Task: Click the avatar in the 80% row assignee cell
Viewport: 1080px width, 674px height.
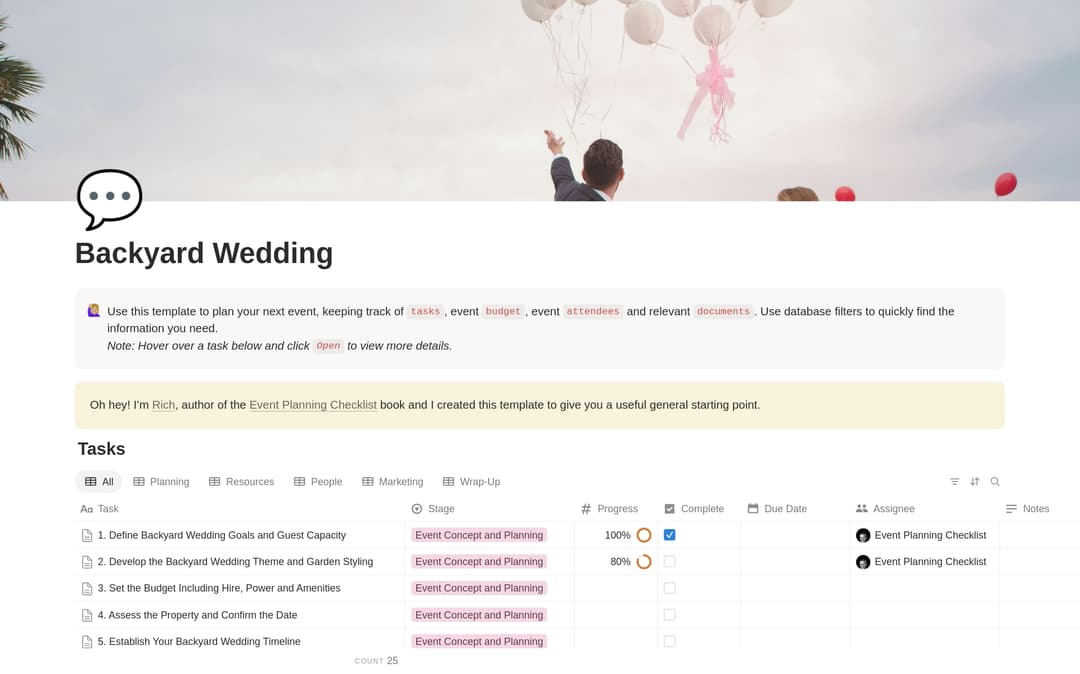Action: pyautogui.click(x=863, y=562)
